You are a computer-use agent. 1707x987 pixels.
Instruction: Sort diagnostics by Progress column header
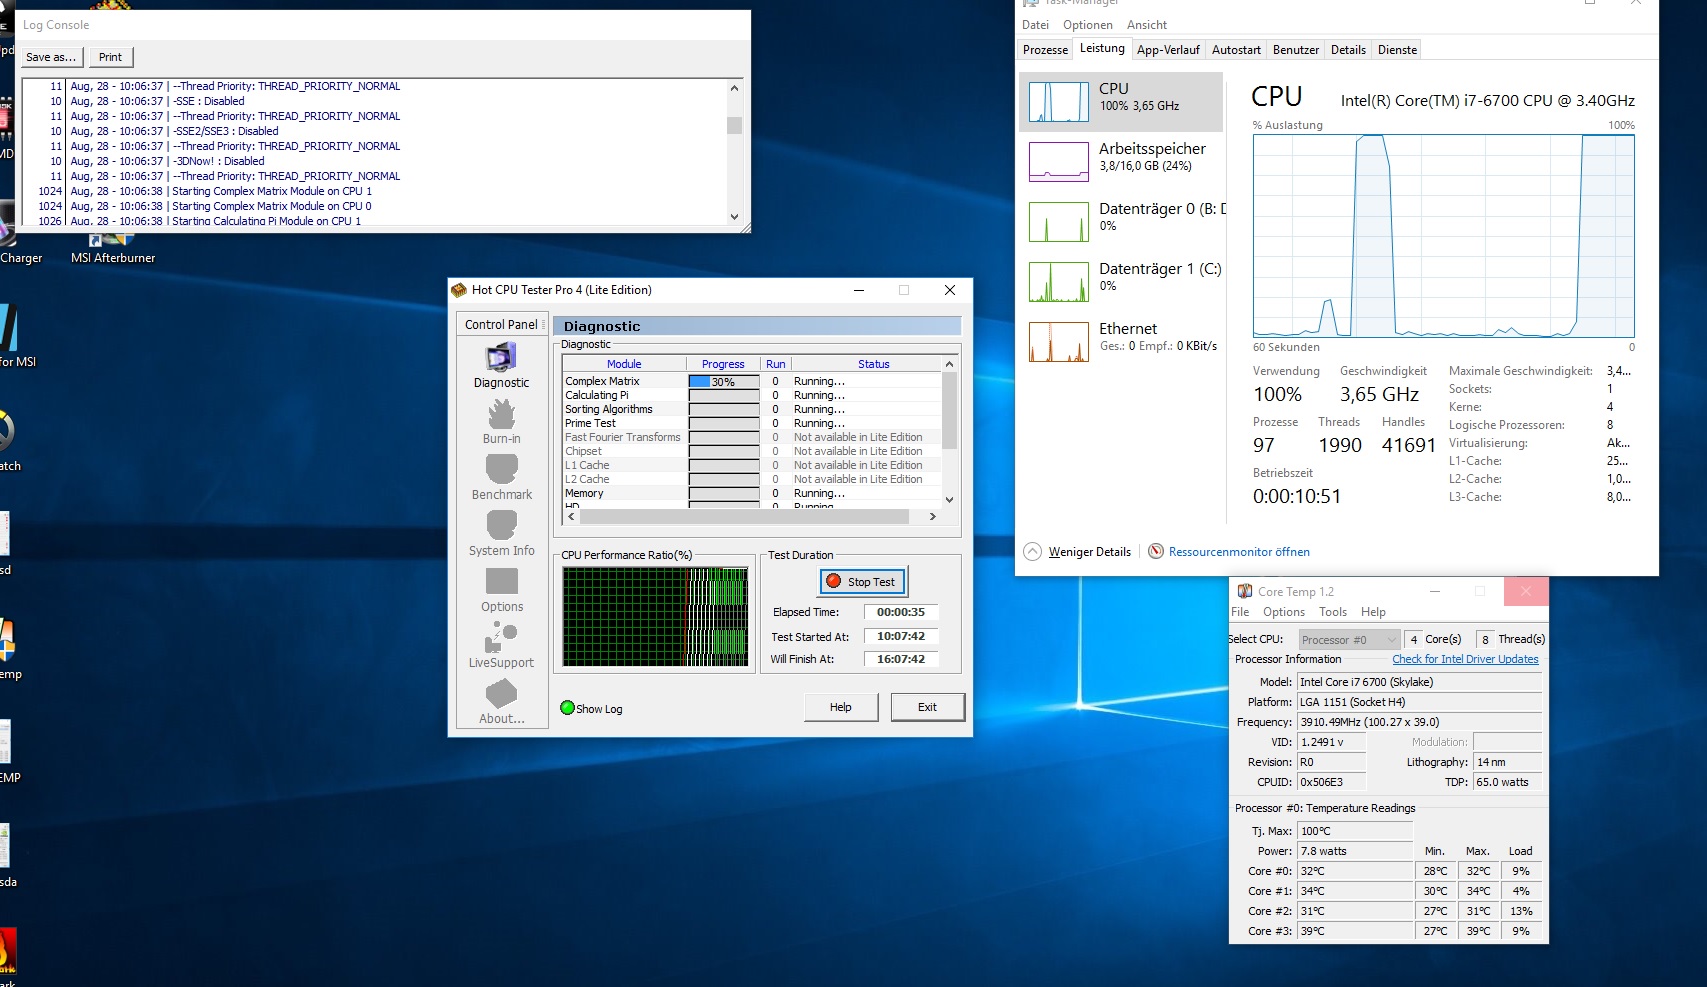point(723,364)
